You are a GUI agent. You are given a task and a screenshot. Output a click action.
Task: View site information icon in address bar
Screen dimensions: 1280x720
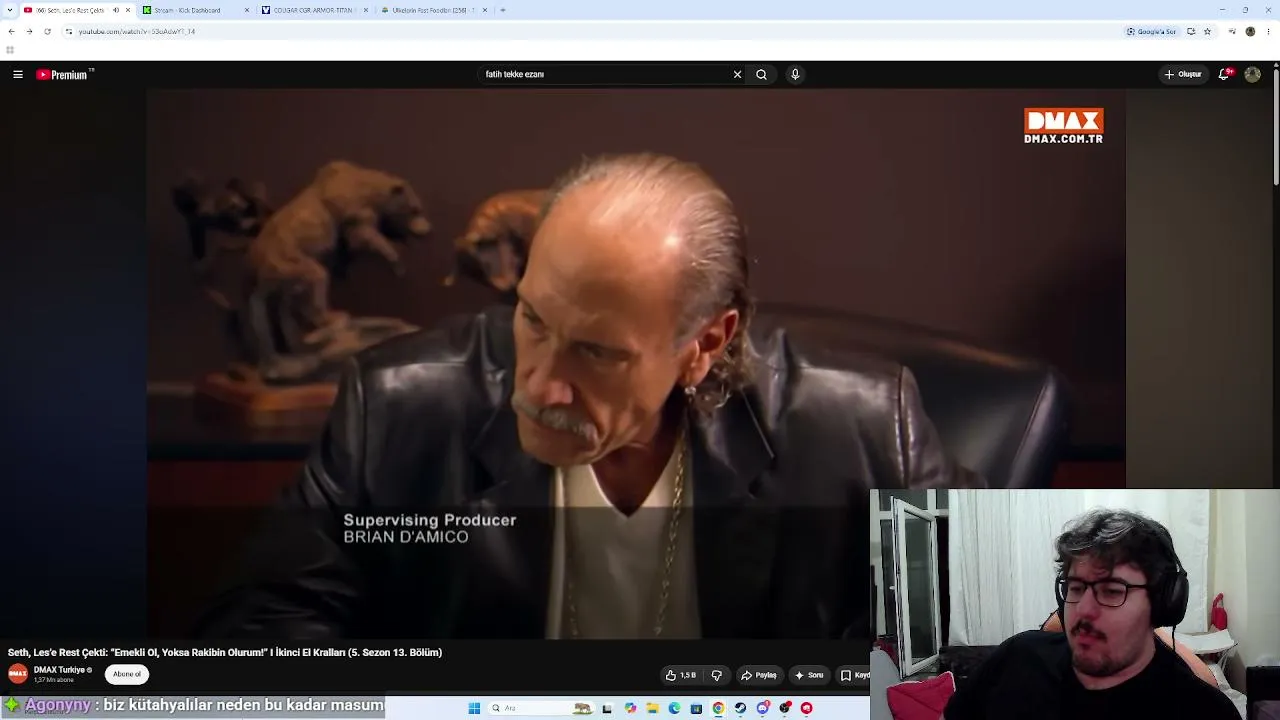(69, 31)
